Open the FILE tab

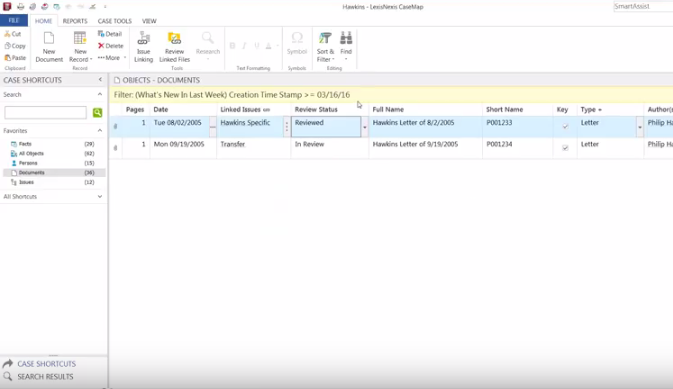[x=14, y=21]
